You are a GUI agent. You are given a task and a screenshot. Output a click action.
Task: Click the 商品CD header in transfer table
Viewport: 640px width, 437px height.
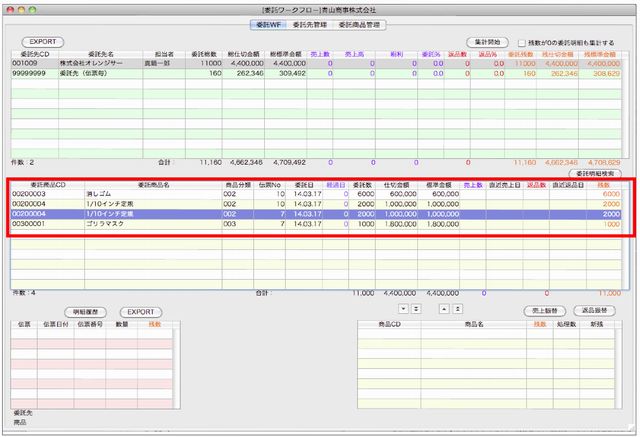tap(389, 324)
